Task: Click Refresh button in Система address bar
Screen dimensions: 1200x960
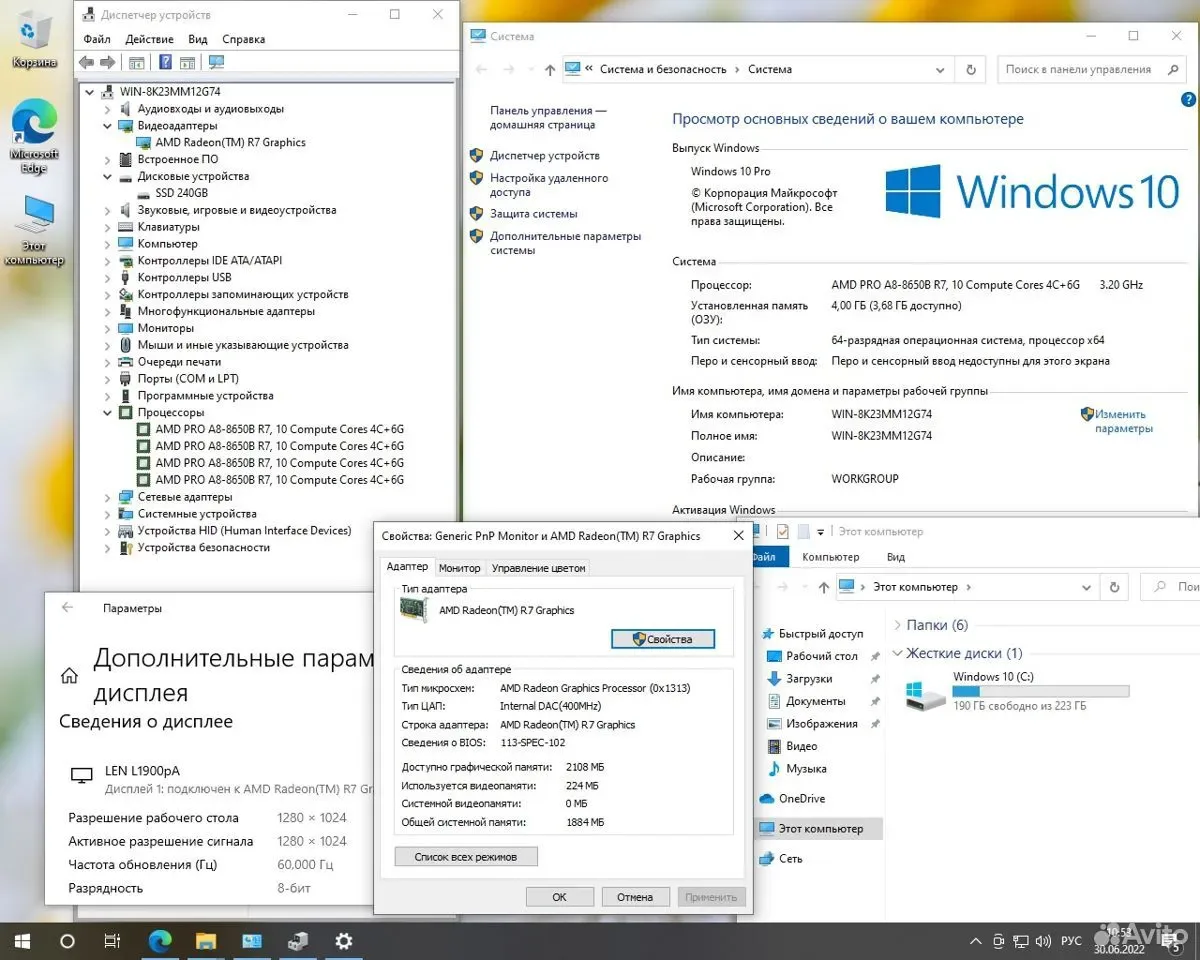Action: [x=970, y=70]
